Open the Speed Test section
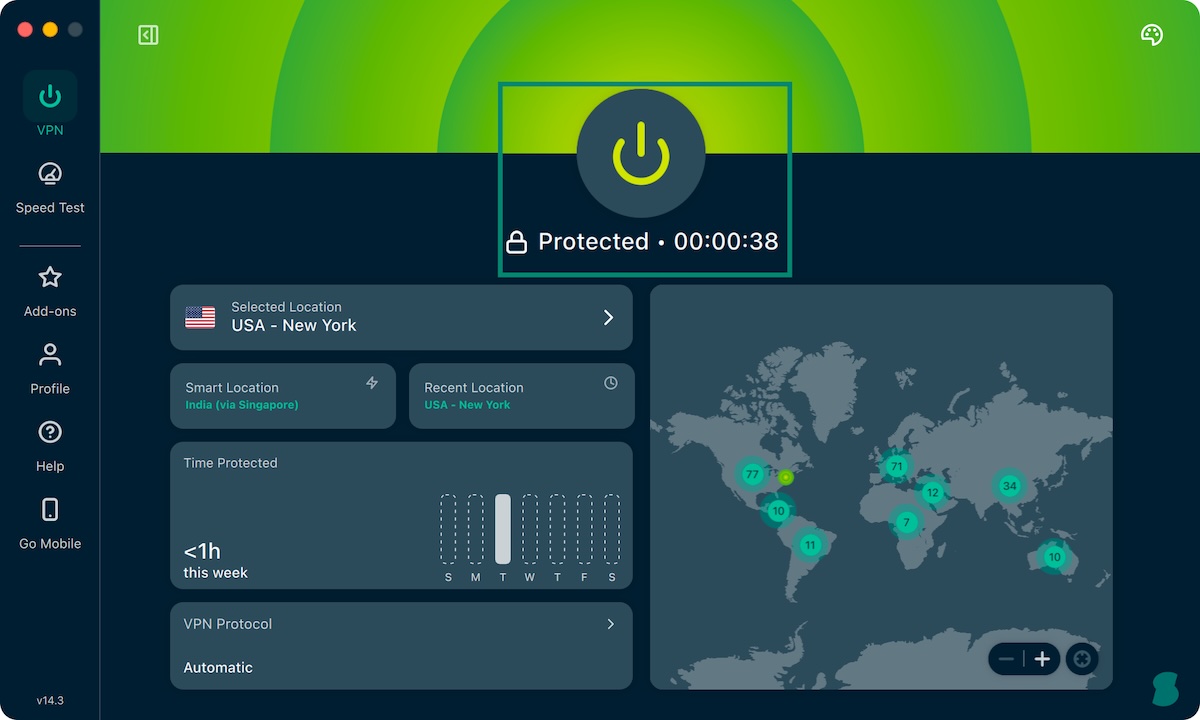The image size is (1200, 720). tap(50, 188)
